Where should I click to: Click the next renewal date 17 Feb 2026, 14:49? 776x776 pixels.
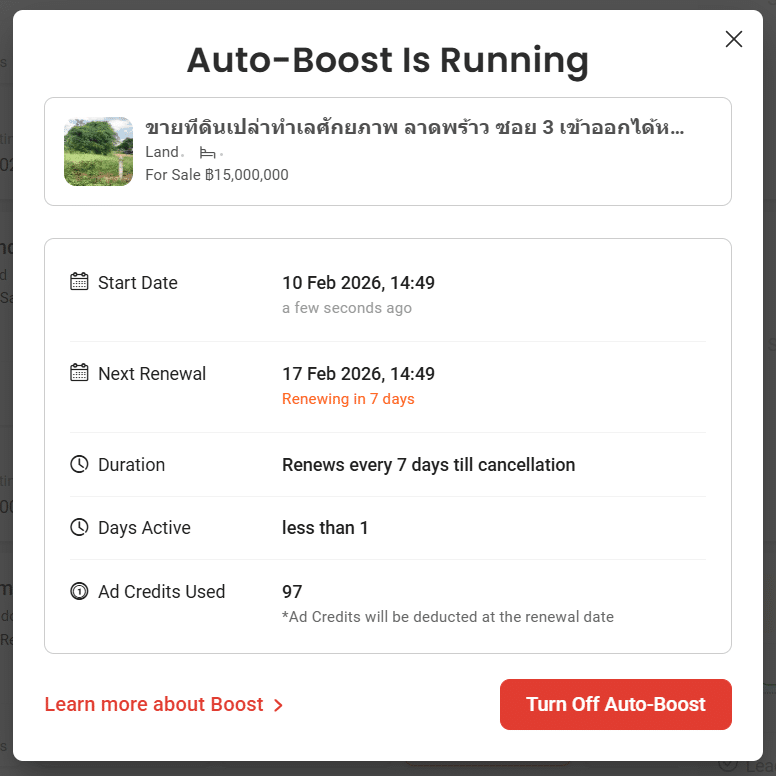pyautogui.click(x=358, y=374)
